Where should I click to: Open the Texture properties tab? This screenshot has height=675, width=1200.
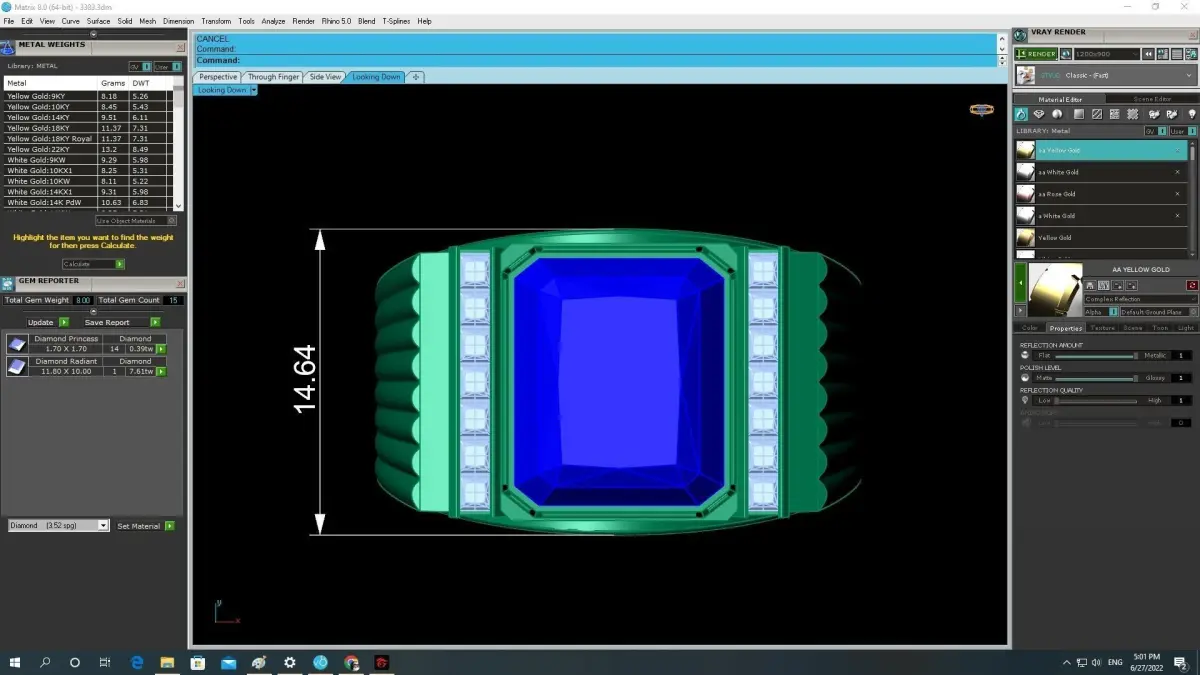pyautogui.click(x=1102, y=328)
